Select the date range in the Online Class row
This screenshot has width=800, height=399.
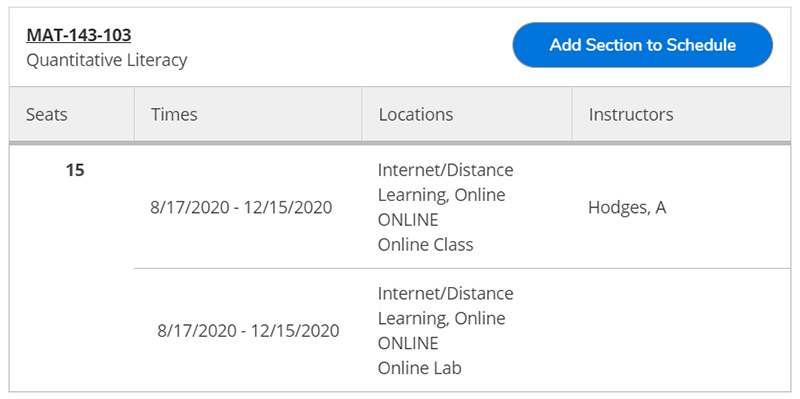point(241,208)
